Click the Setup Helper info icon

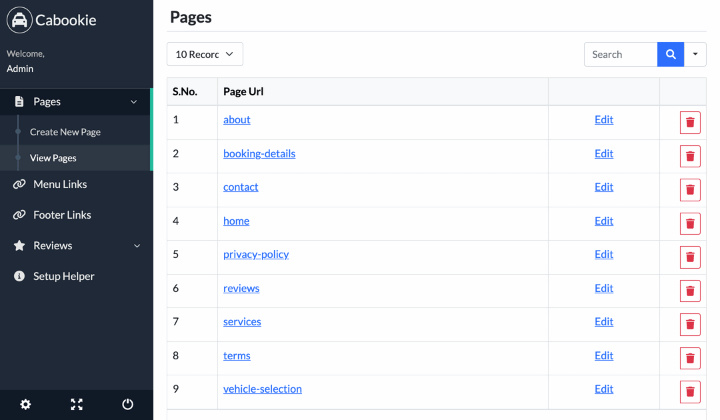19,276
